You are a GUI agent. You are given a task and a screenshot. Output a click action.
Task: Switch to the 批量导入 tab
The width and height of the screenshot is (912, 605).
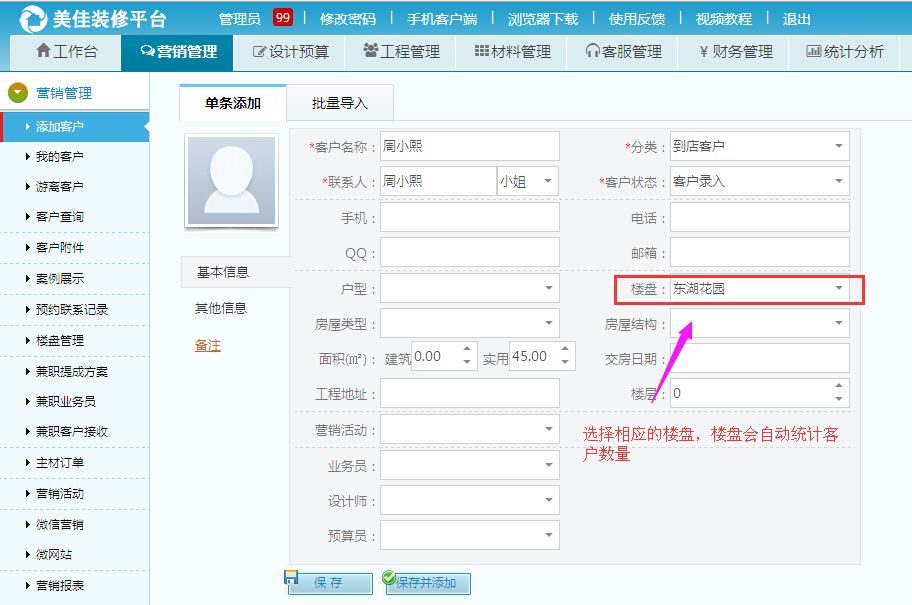coord(340,103)
